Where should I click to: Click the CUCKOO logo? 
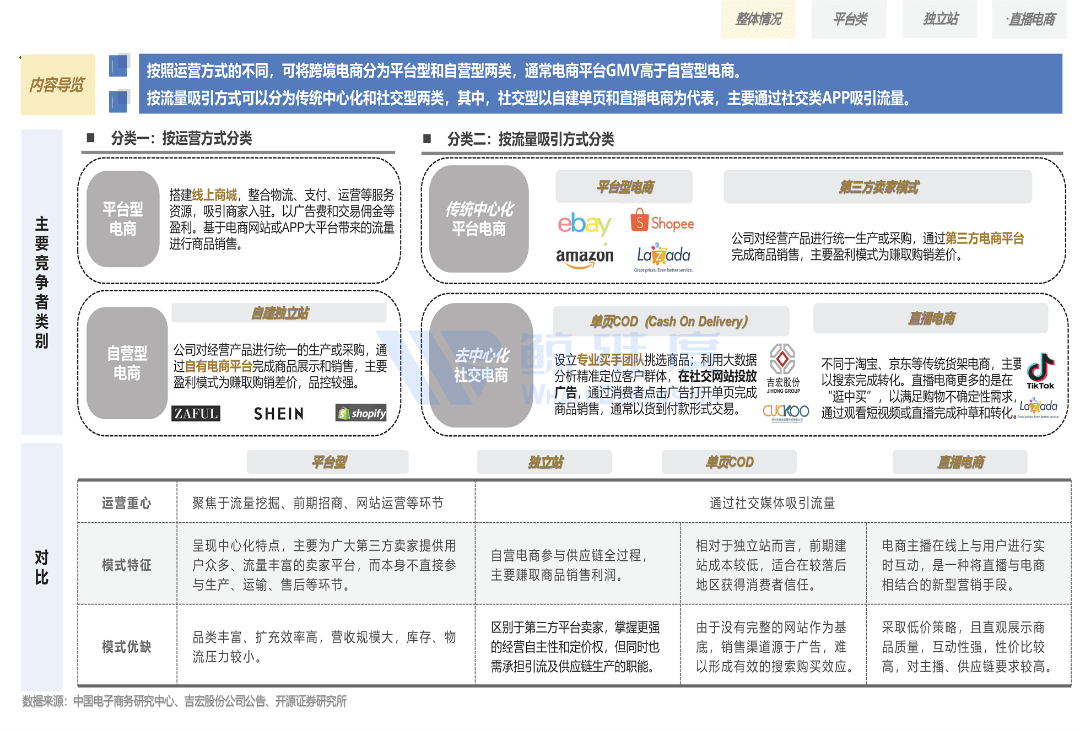coord(785,411)
